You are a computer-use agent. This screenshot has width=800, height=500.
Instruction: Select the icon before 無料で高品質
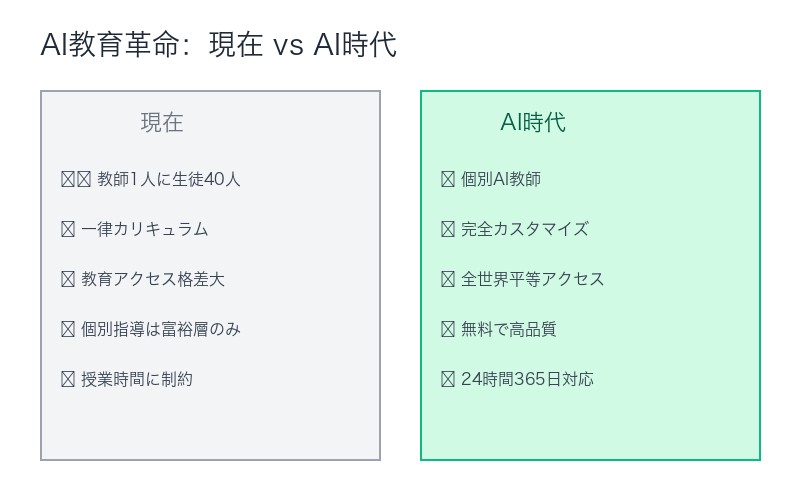[x=448, y=330]
